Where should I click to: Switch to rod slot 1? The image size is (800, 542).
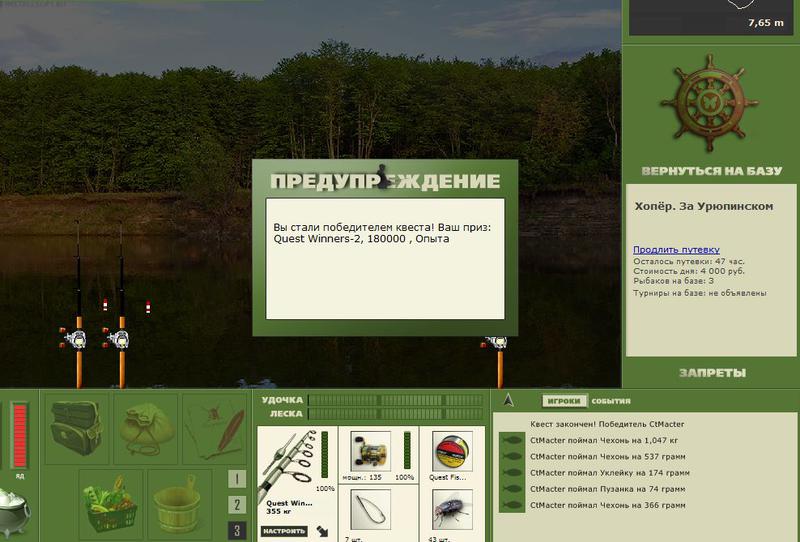(237, 479)
